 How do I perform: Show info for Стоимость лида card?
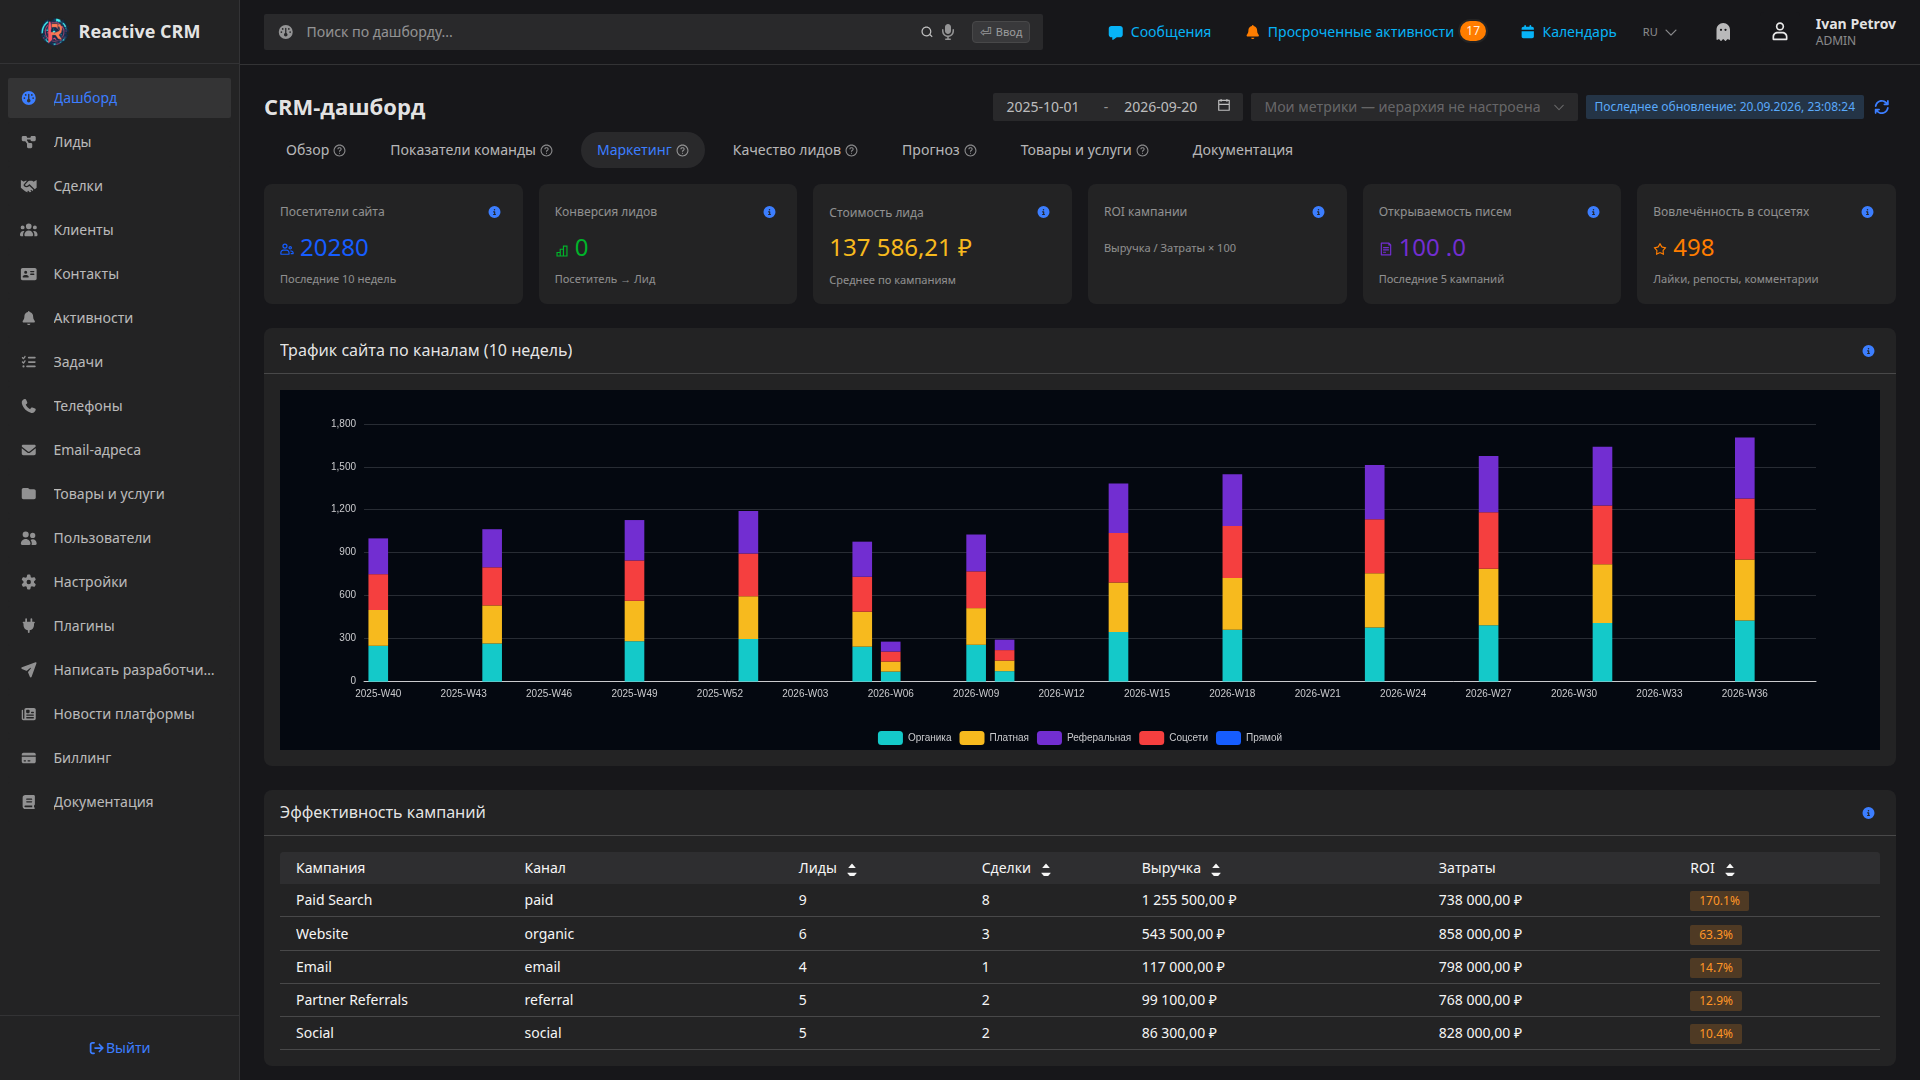point(1043,212)
